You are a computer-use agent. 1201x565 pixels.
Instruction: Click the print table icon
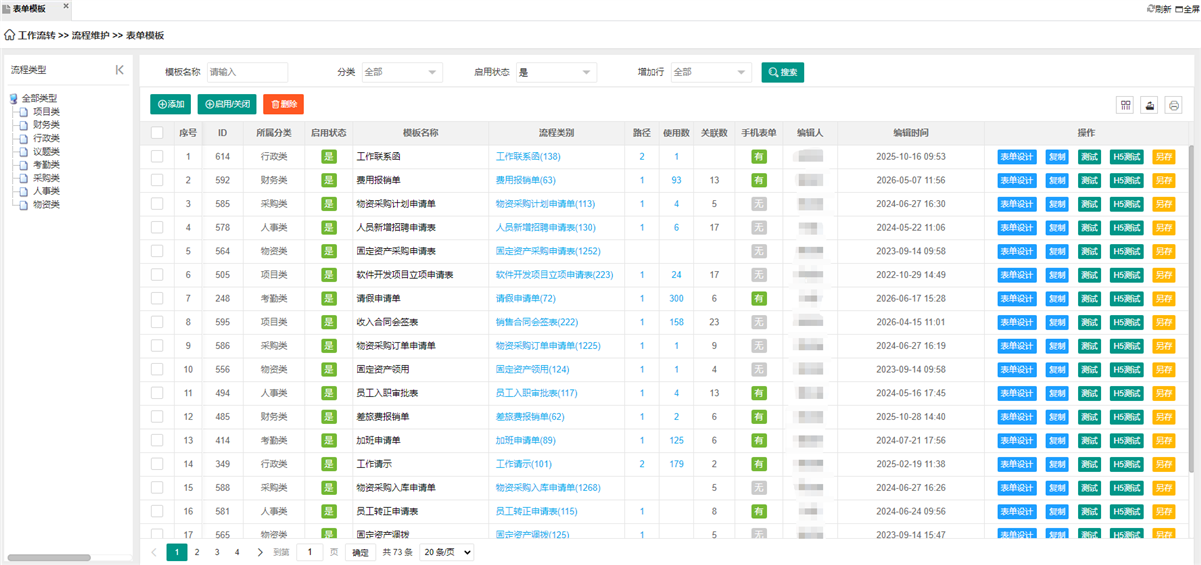coord(1174,104)
